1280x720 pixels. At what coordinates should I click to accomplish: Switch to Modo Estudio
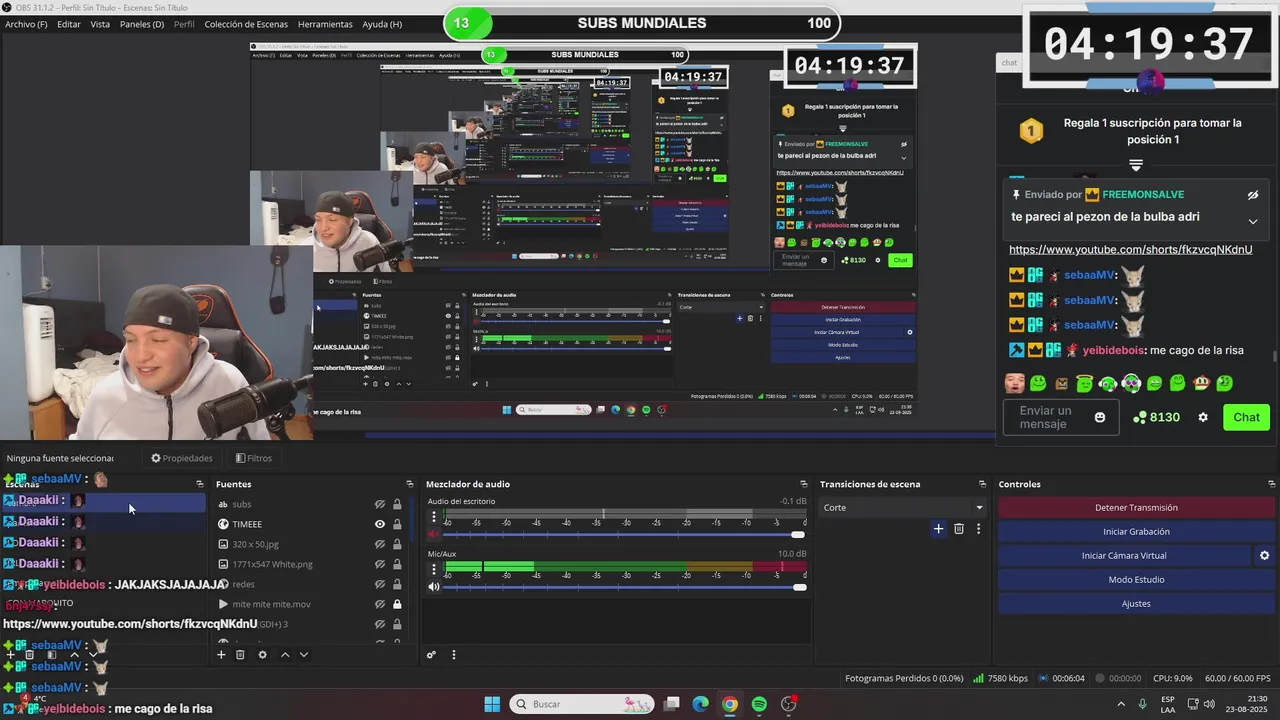point(1136,580)
